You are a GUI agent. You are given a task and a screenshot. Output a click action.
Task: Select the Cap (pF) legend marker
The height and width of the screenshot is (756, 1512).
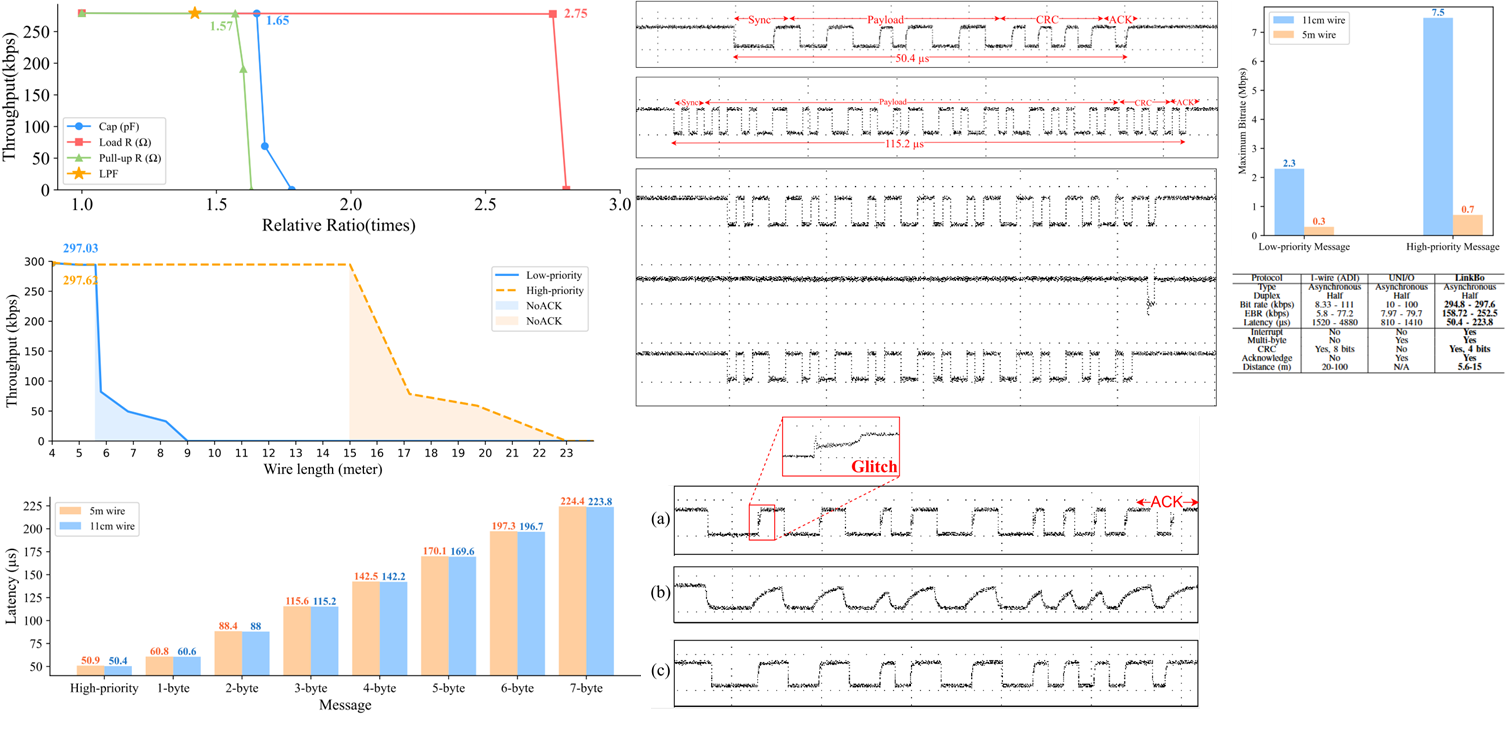coord(80,126)
